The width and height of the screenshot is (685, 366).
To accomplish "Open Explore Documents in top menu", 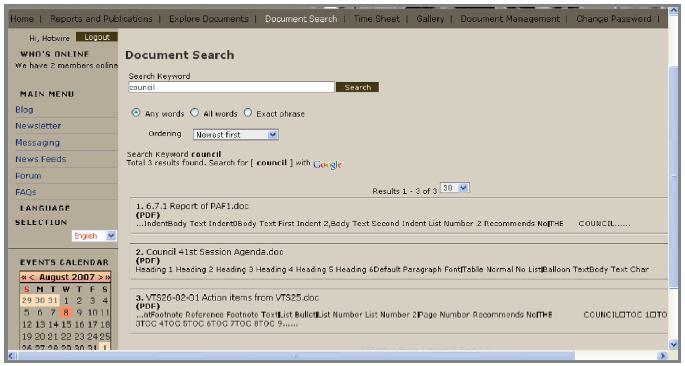I will point(209,19).
